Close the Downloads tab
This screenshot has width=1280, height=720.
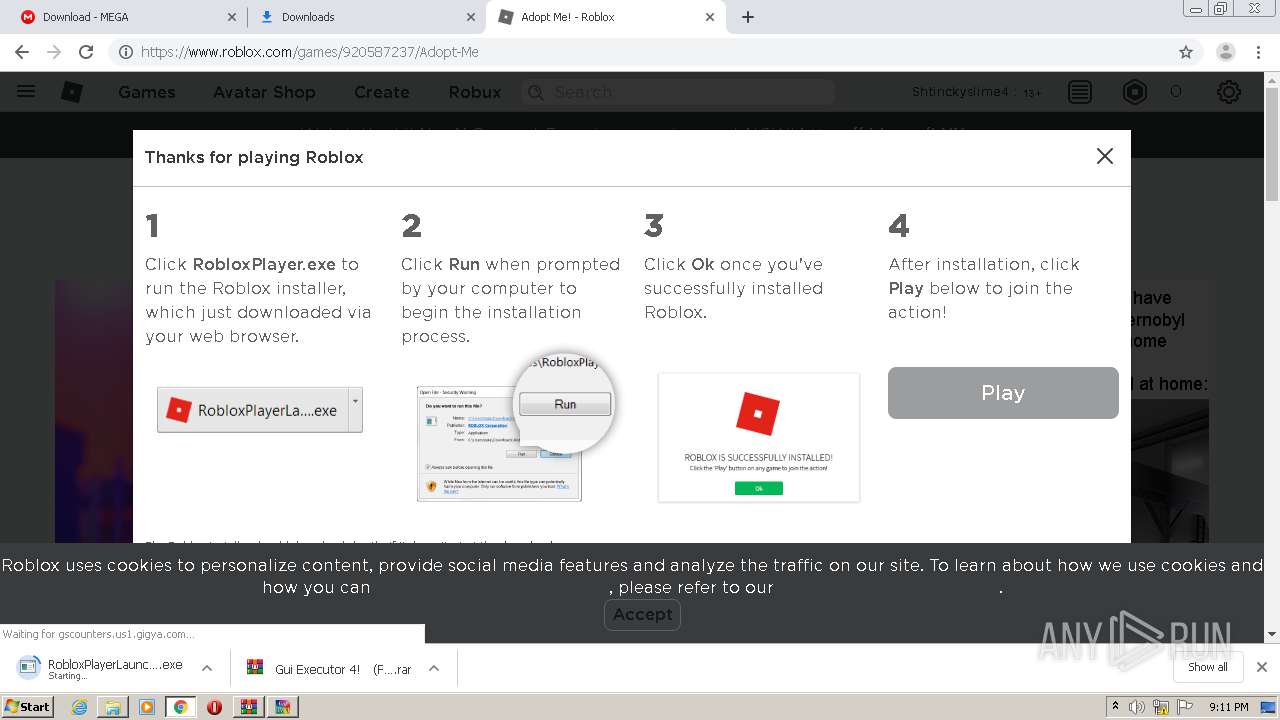click(x=471, y=17)
